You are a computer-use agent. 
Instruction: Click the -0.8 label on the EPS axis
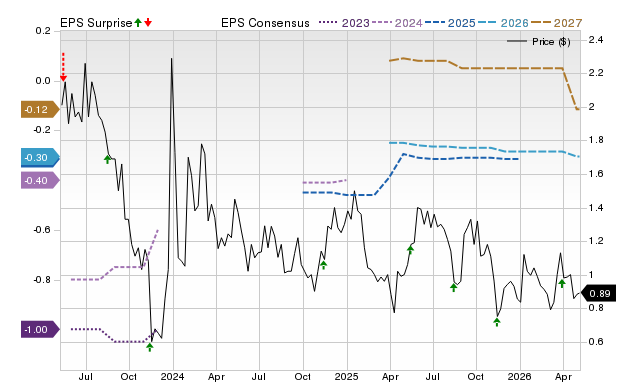42,280
